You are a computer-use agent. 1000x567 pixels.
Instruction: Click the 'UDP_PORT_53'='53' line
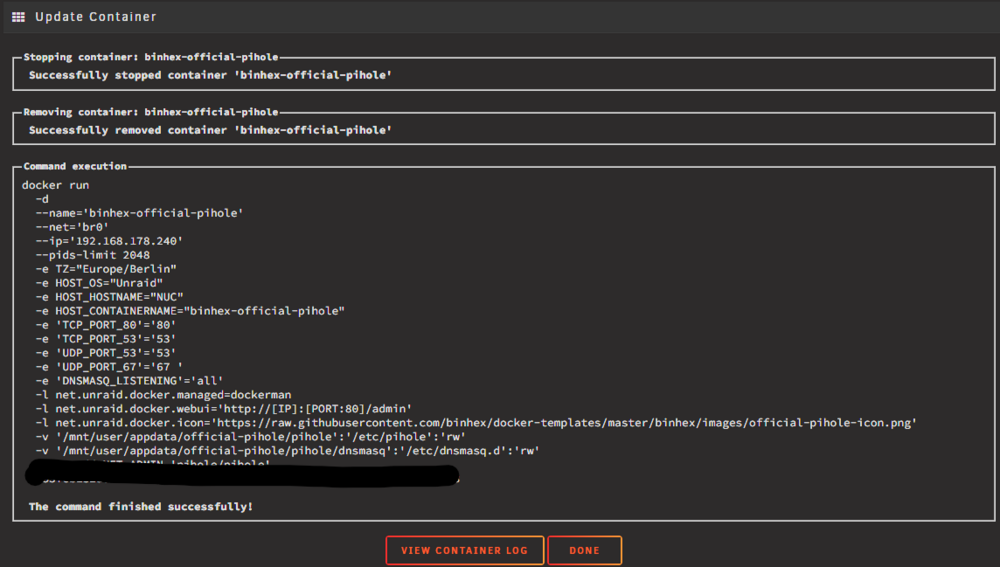pyautogui.click(x=106, y=353)
